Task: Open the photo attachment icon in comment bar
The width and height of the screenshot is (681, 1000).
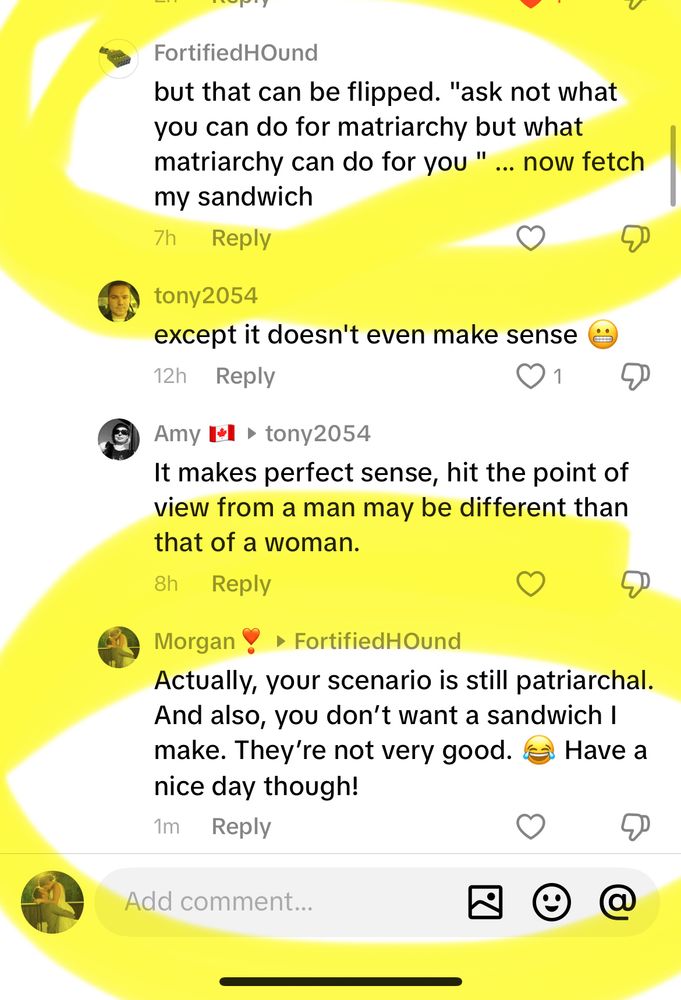Action: 486,901
